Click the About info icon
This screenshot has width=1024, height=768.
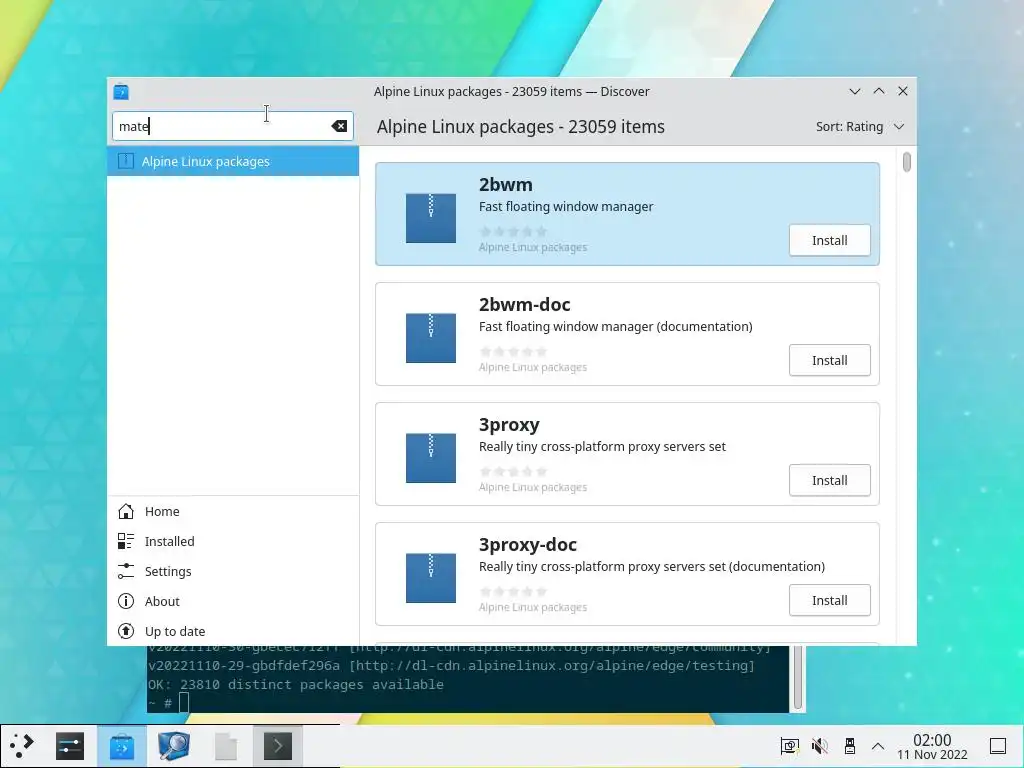click(125, 601)
